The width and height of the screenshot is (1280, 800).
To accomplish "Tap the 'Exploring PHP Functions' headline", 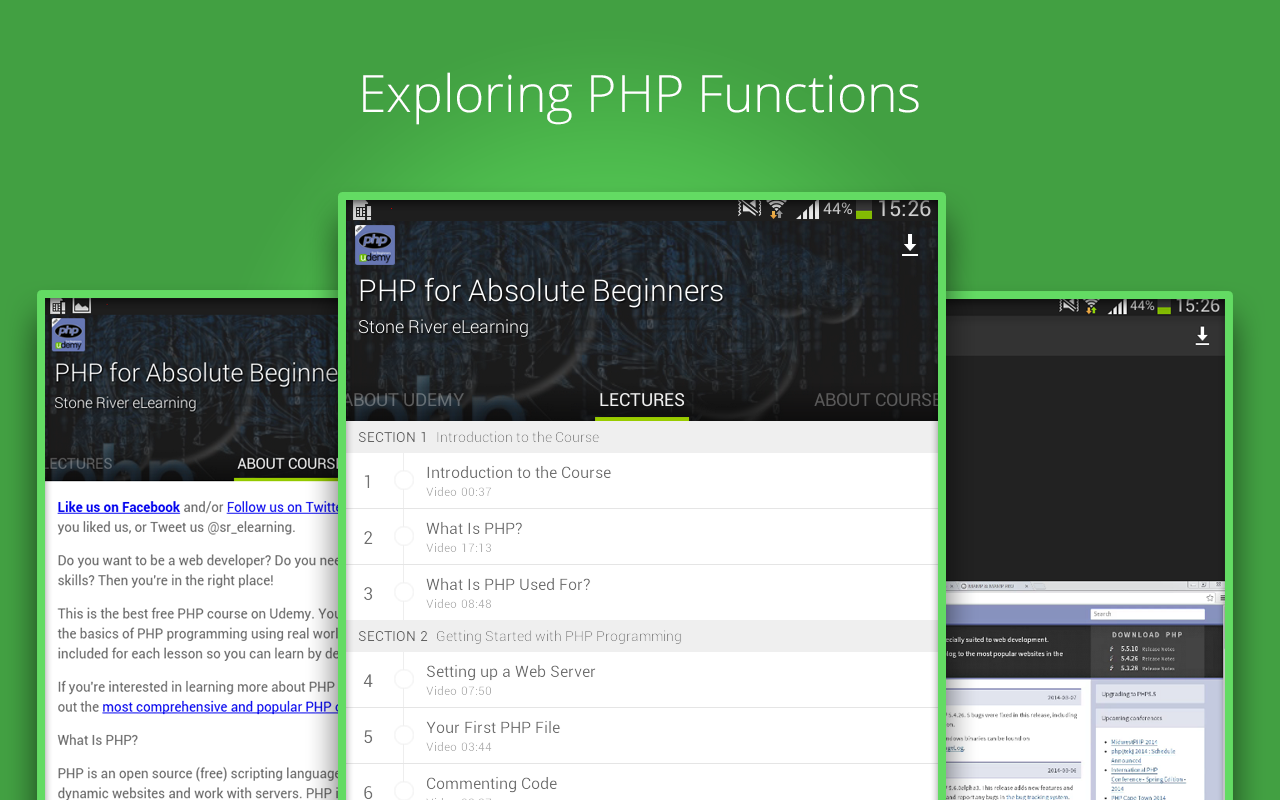I will click(x=640, y=95).
